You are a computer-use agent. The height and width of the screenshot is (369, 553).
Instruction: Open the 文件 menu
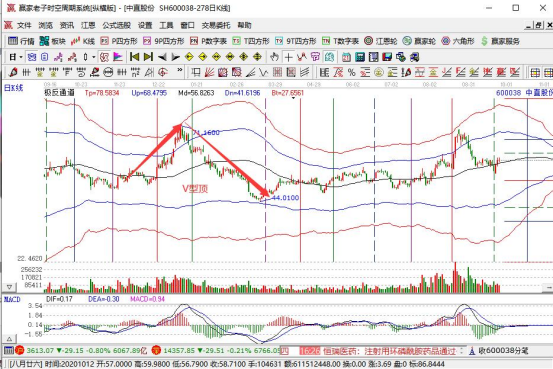click(24, 25)
